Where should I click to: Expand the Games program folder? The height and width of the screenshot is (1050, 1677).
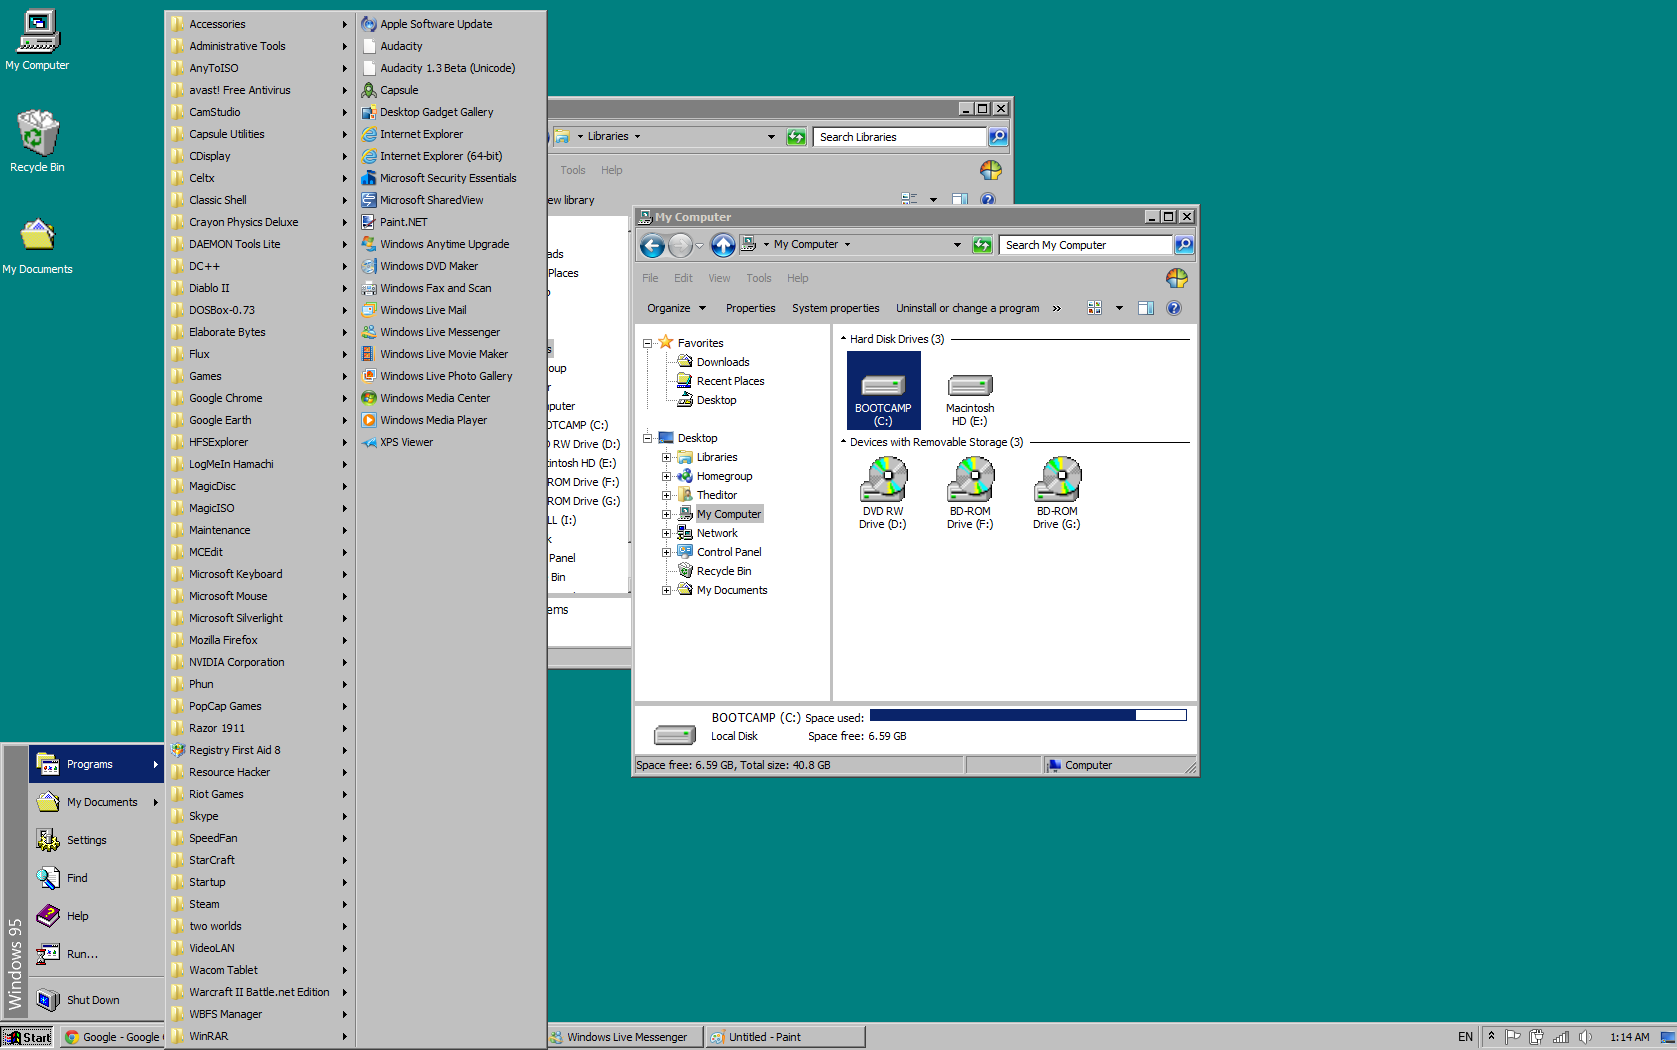pos(260,376)
